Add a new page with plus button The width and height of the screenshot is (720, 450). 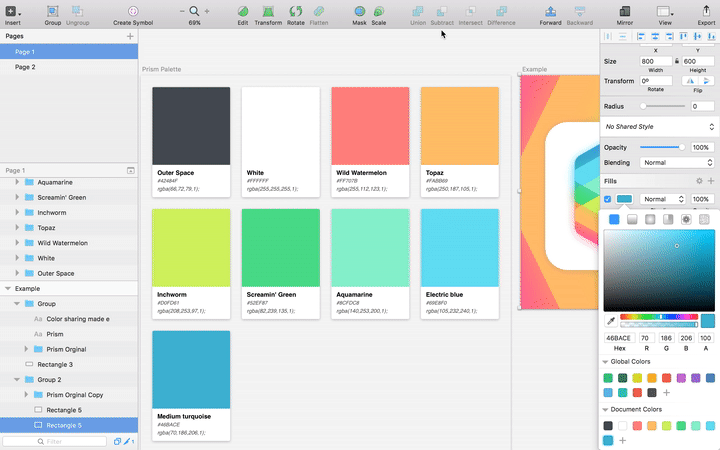pos(129,36)
